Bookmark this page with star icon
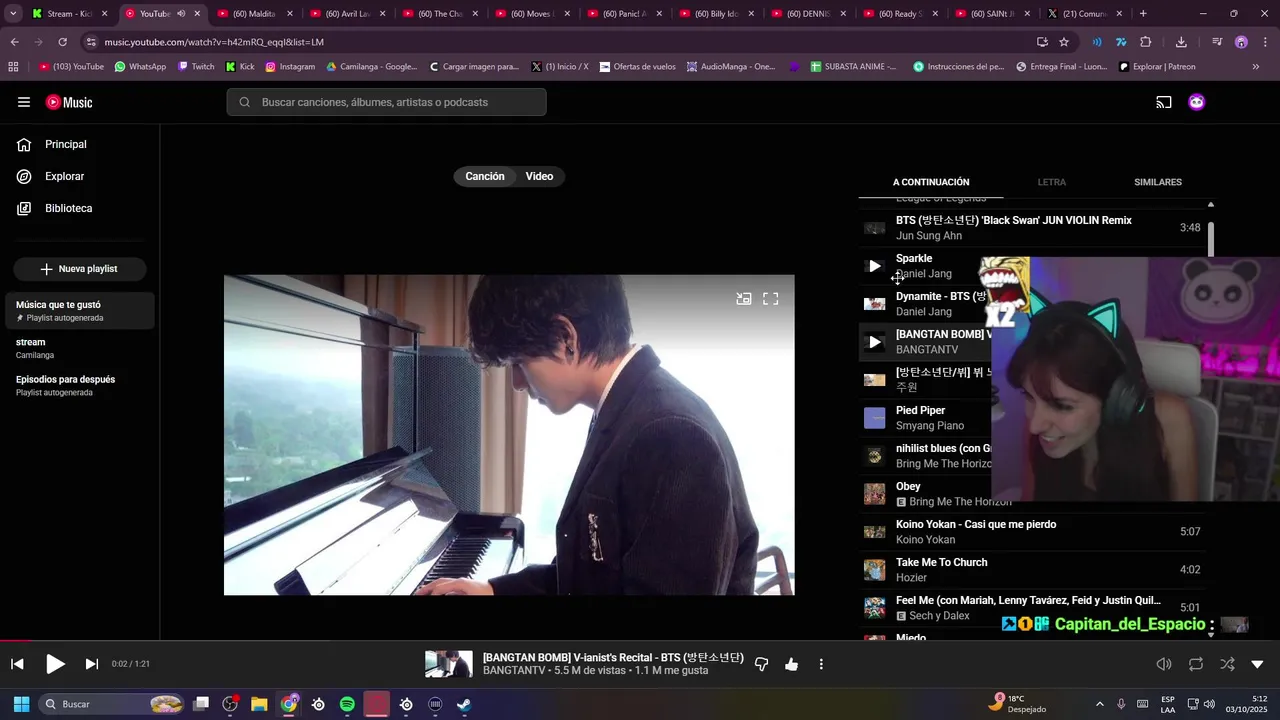The image size is (1280, 720). coord(1064,42)
